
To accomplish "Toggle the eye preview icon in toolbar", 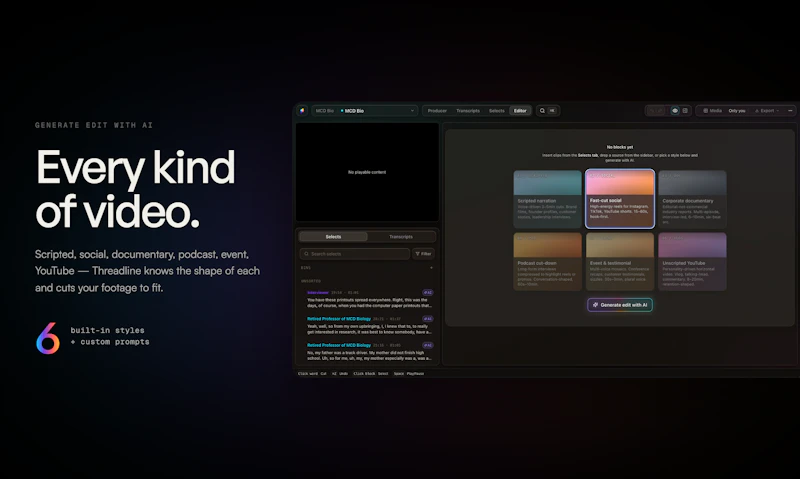I will tap(675, 111).
